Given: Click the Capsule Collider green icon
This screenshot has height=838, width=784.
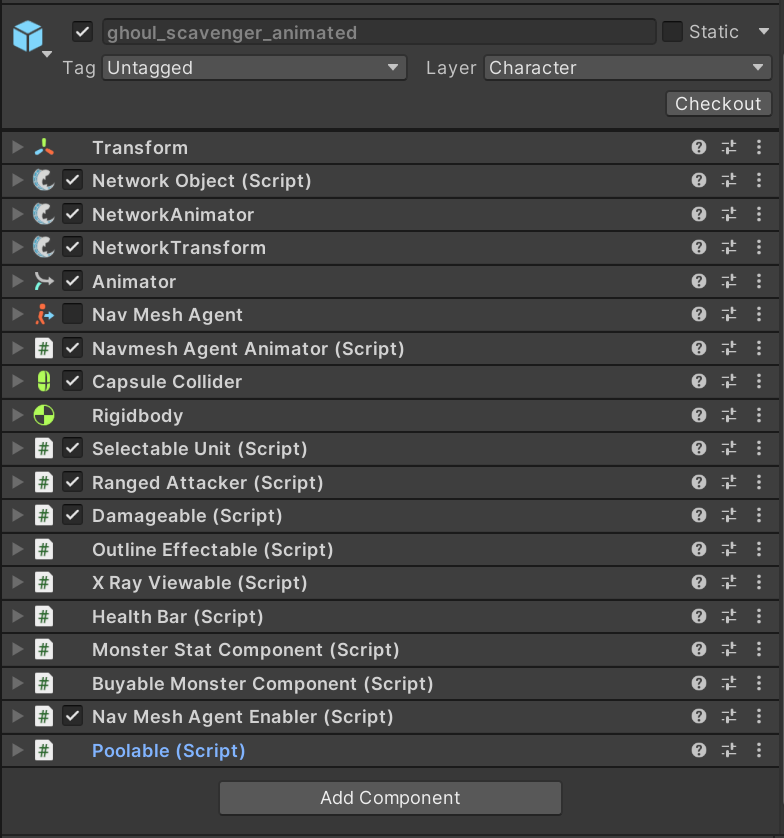Looking at the screenshot, I should click(x=44, y=382).
